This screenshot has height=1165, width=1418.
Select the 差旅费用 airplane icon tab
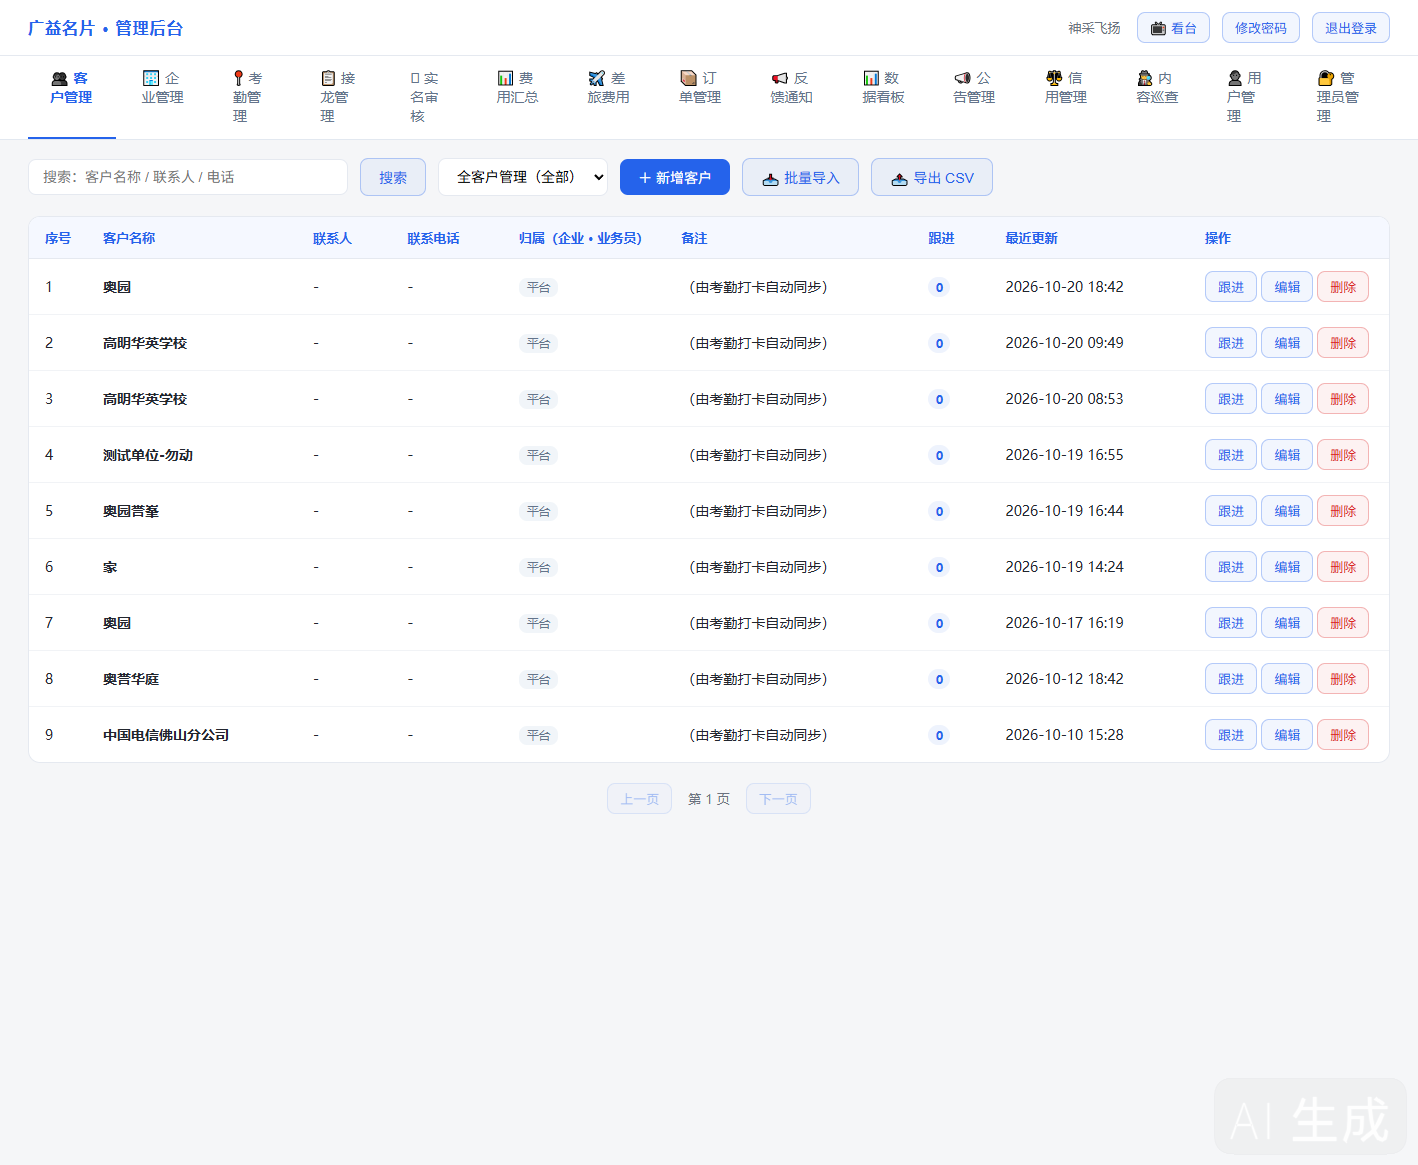(x=609, y=88)
